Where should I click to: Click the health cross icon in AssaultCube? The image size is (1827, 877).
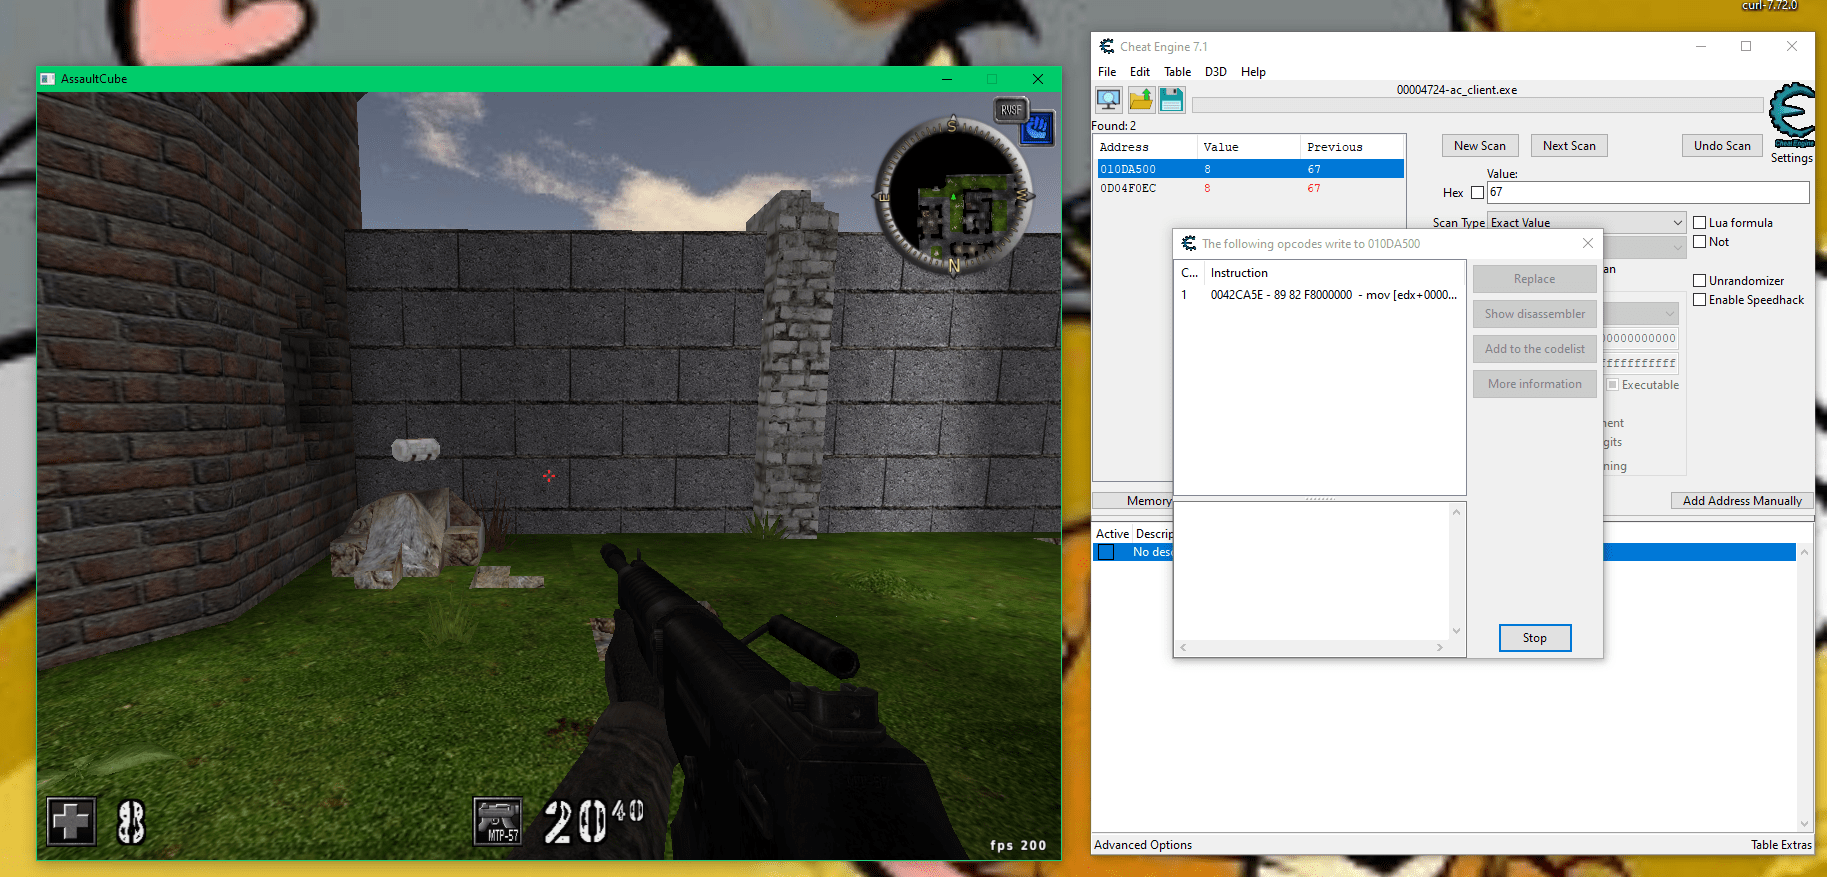coord(72,822)
